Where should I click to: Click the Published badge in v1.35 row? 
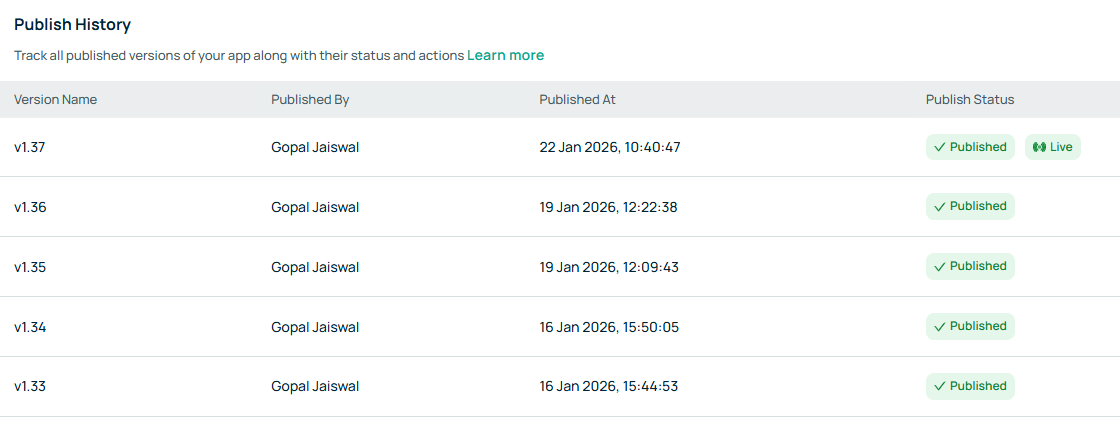(970, 266)
